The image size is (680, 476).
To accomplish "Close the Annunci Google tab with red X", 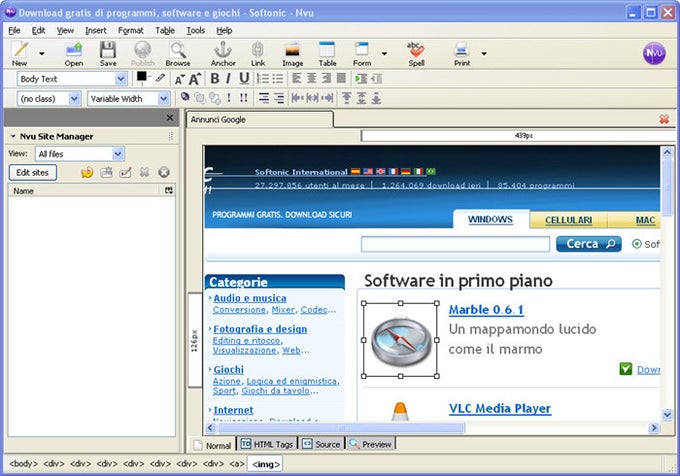I will click(664, 119).
